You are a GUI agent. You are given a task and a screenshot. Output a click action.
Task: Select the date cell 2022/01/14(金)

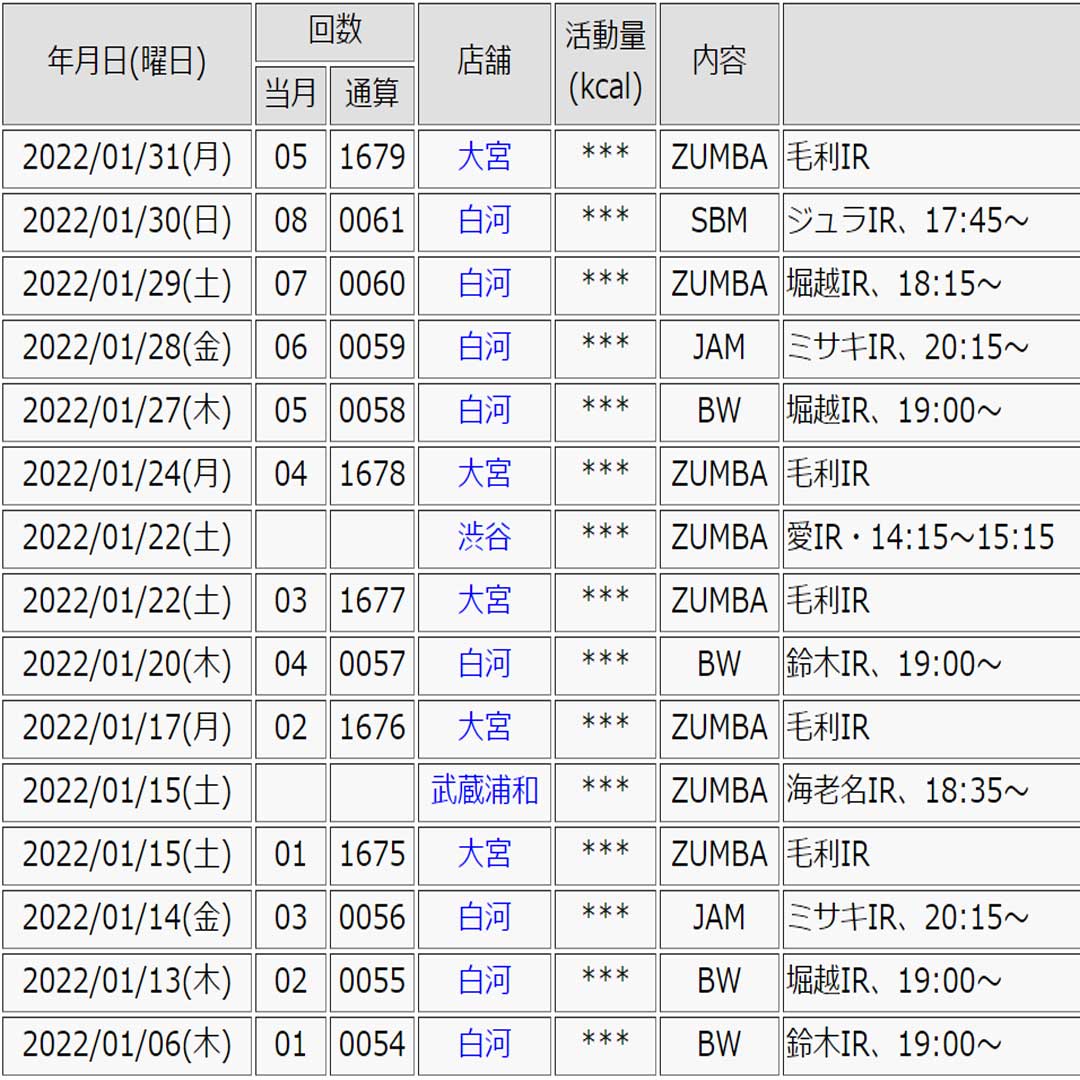tap(127, 919)
